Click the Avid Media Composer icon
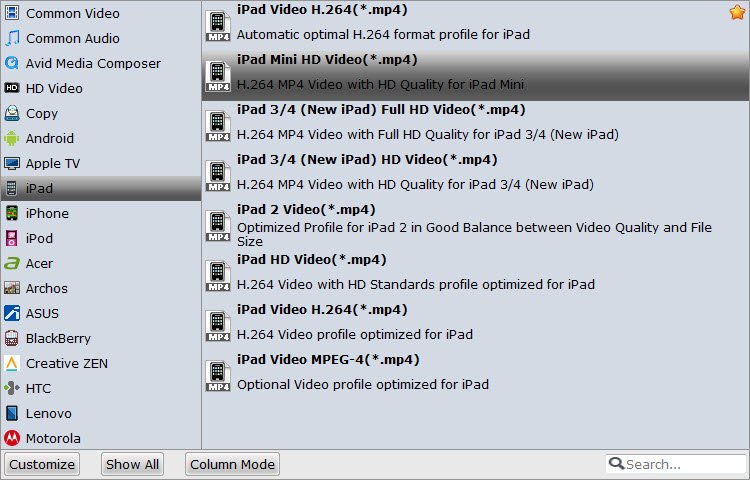This screenshot has width=750, height=480. 12,63
